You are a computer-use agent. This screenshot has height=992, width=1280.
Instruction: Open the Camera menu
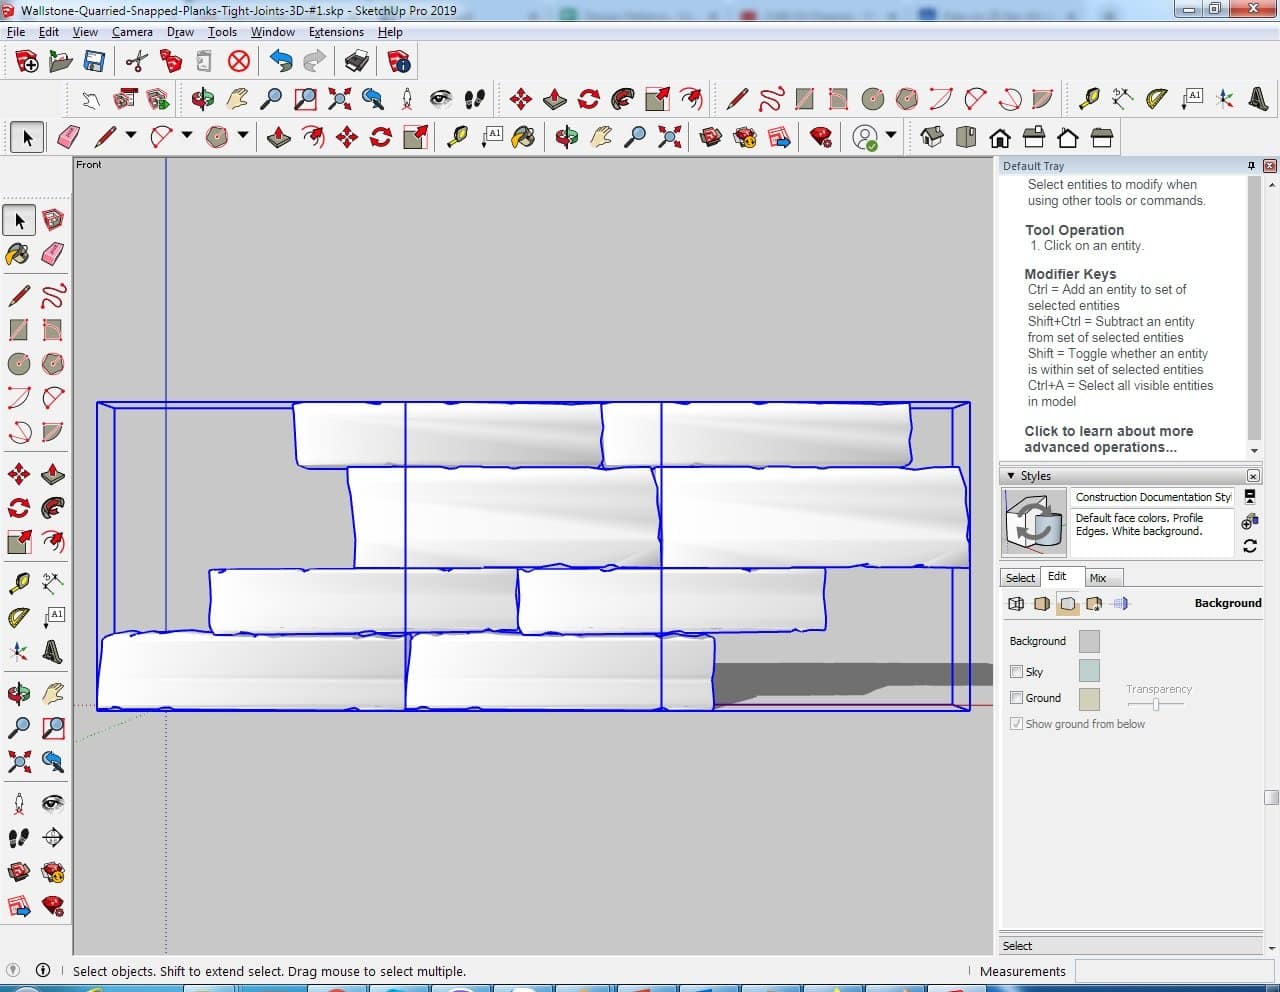[132, 32]
